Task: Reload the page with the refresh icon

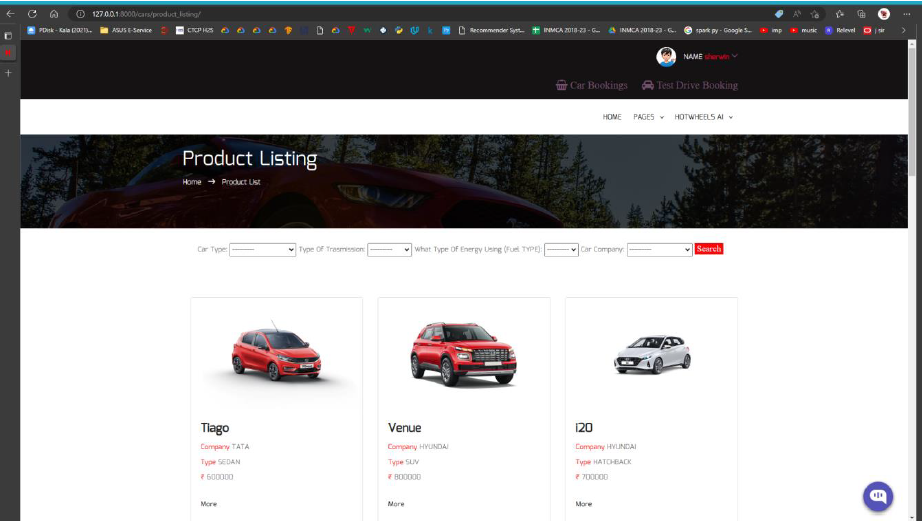Action: [x=32, y=14]
